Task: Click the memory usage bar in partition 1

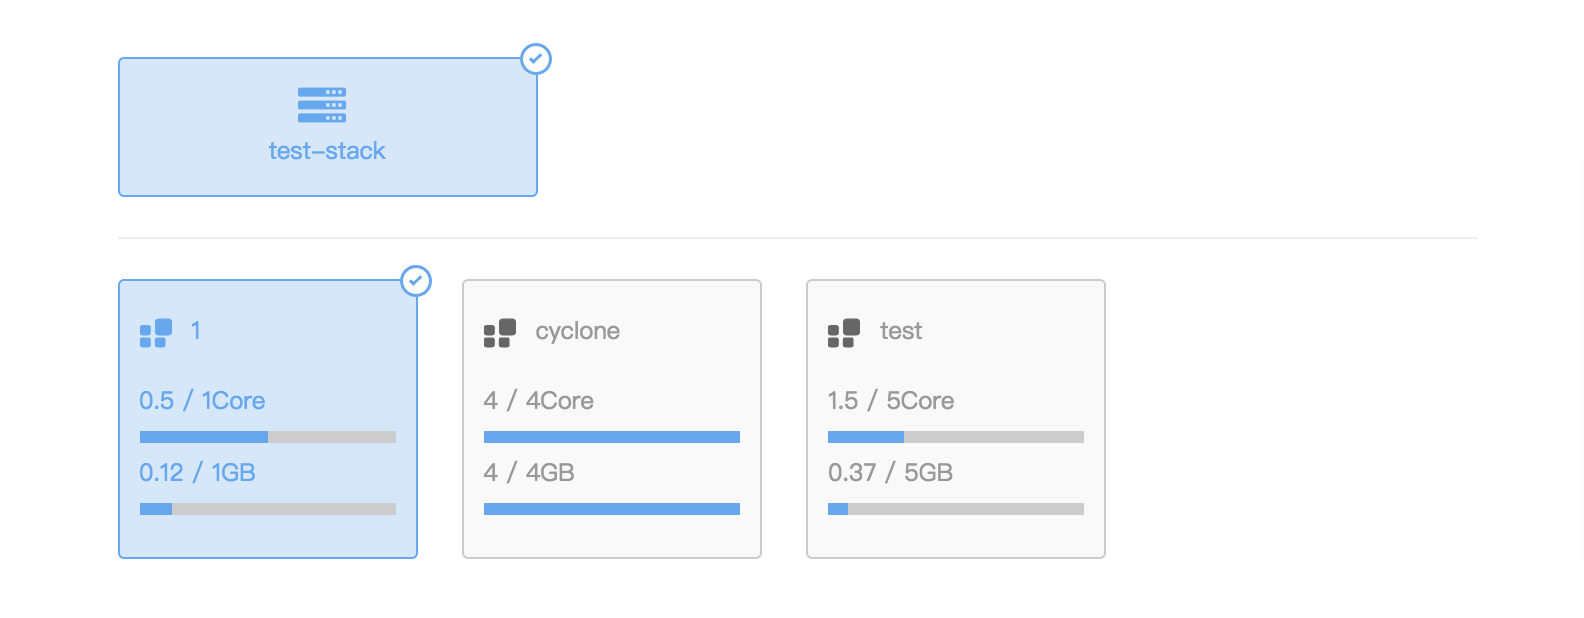Action: (268, 509)
